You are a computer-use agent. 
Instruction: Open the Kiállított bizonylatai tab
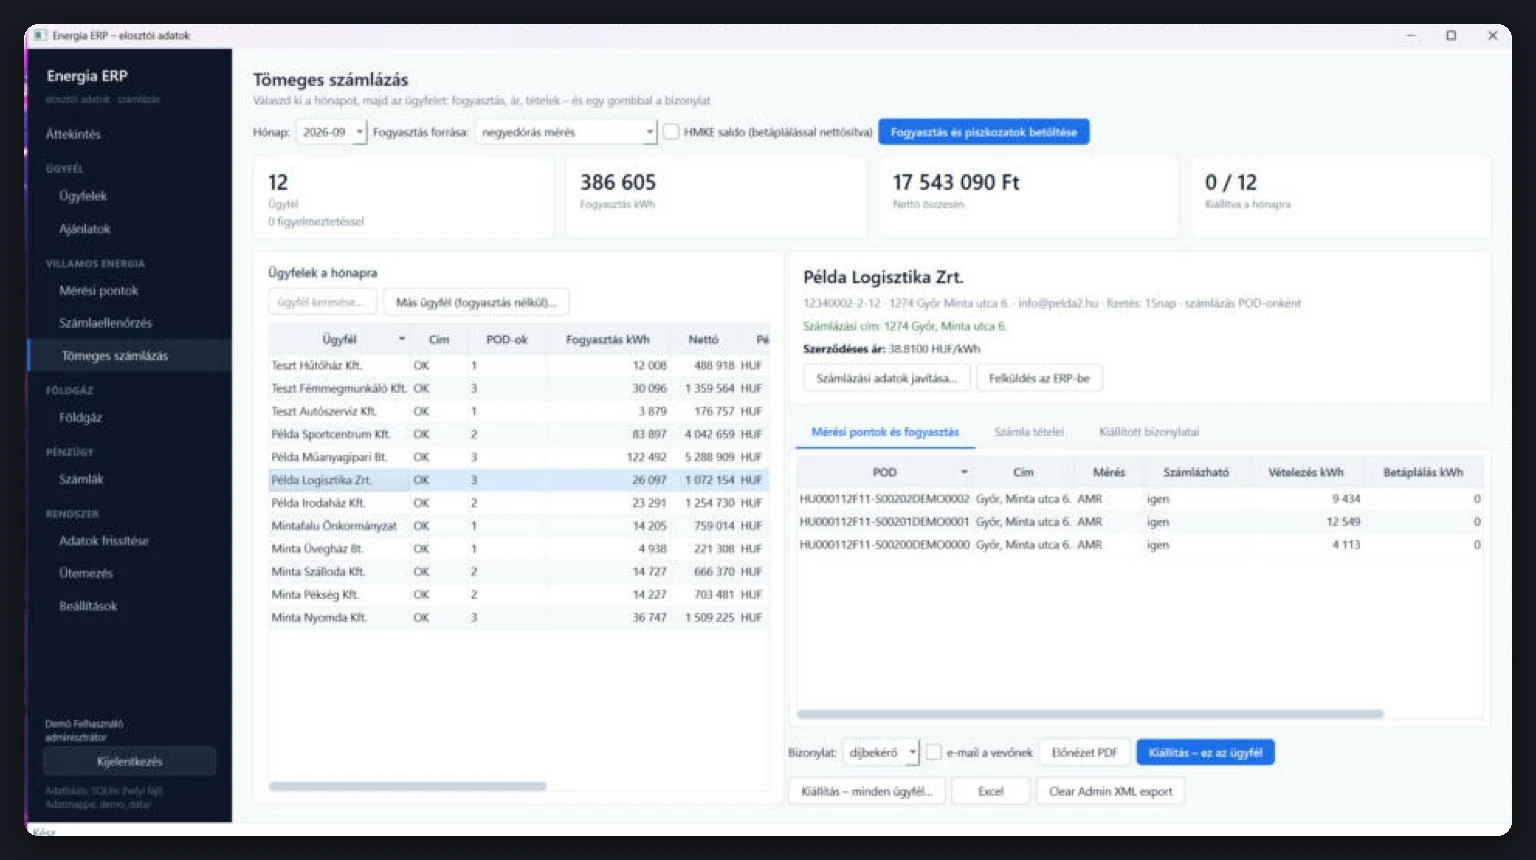(1149, 432)
